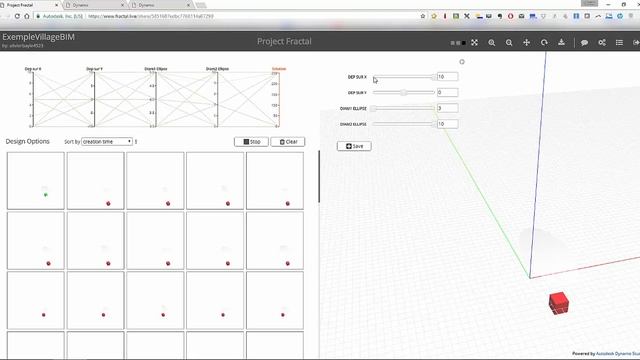The height and width of the screenshot is (360, 640).
Task: Click the DIAM1 ELLIPSE value field
Action: coord(447,108)
